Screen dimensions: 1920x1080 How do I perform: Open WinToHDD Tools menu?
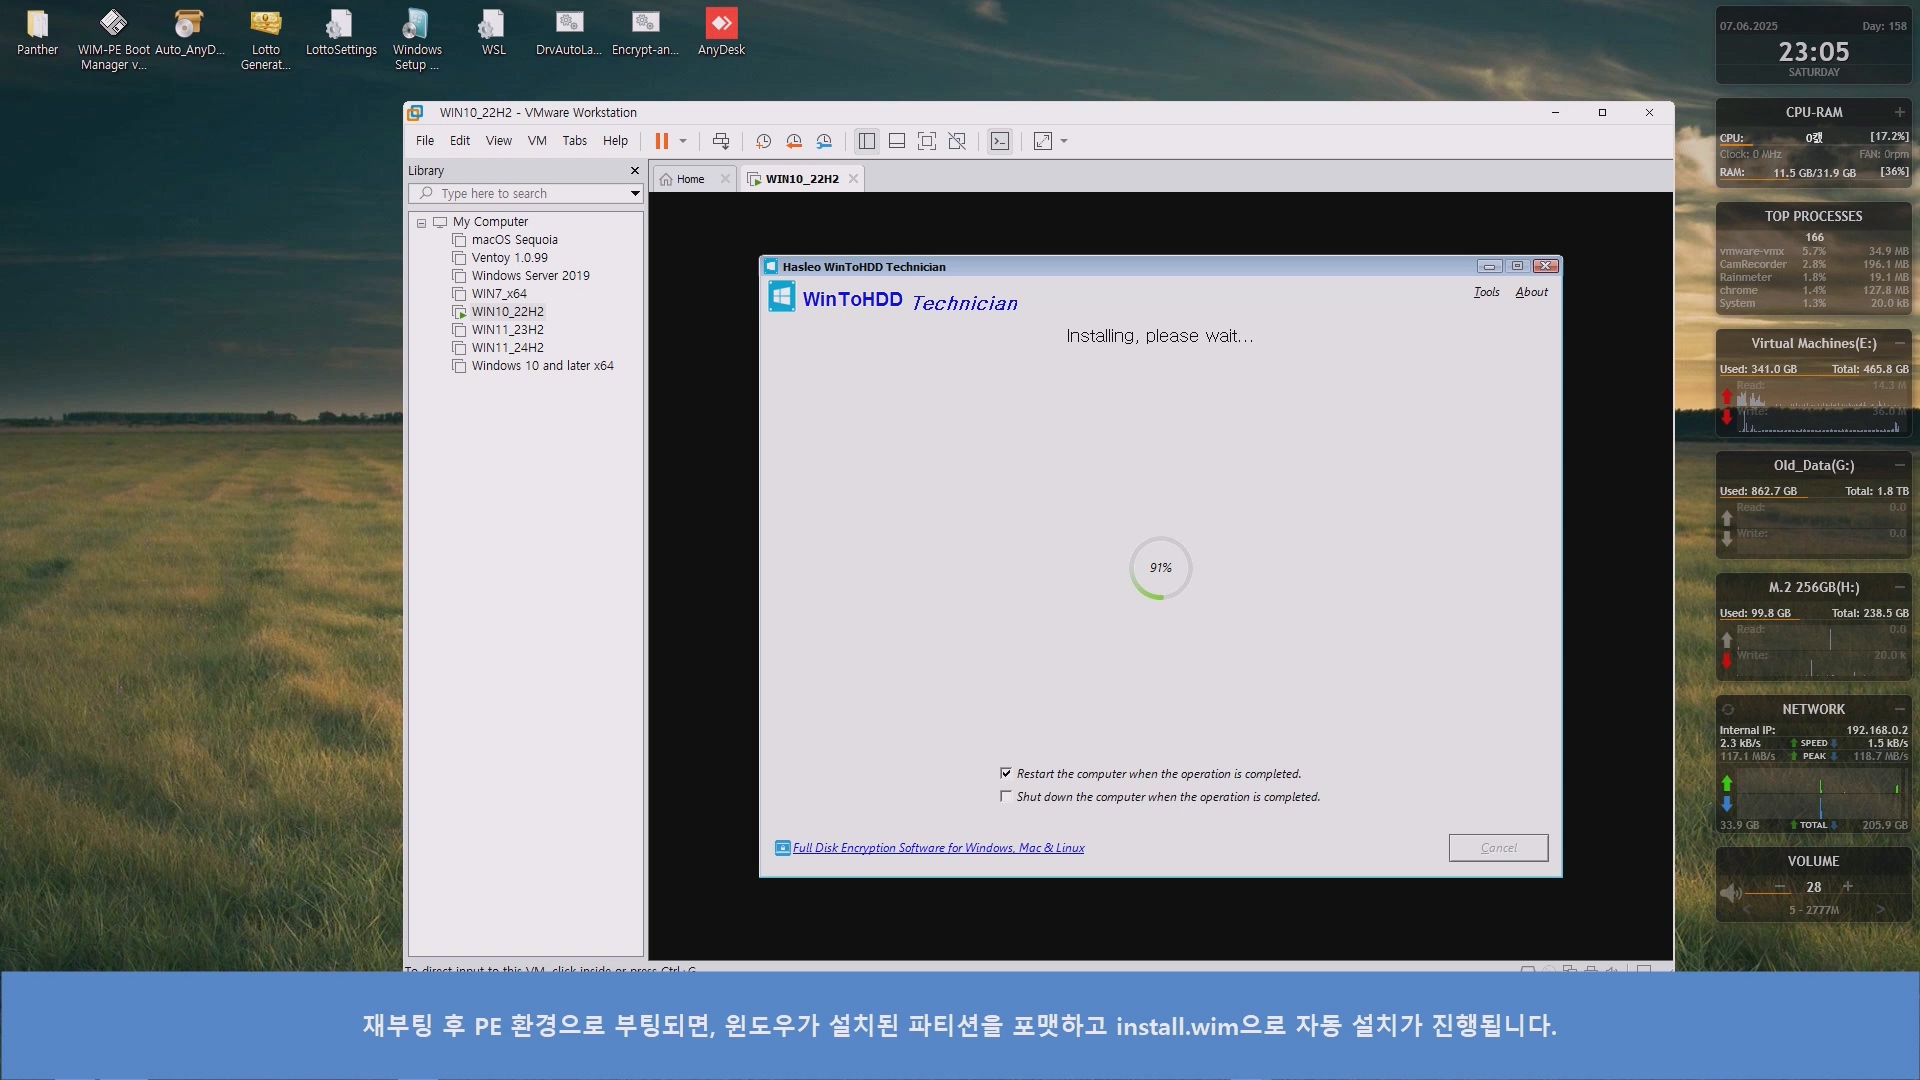[1486, 292]
